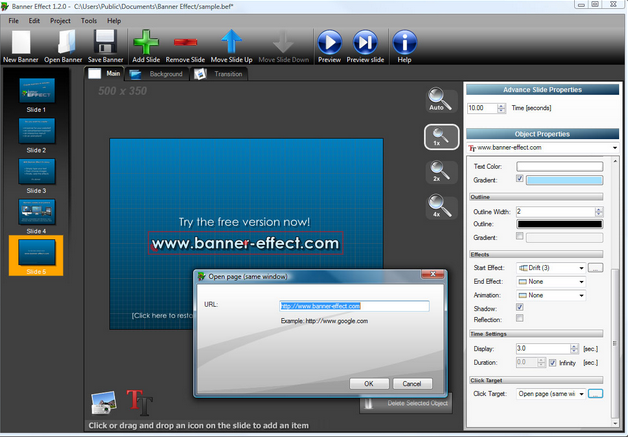Save the banner with floppy disk icon
Screen dimensions: 628x437
[x=105, y=42]
